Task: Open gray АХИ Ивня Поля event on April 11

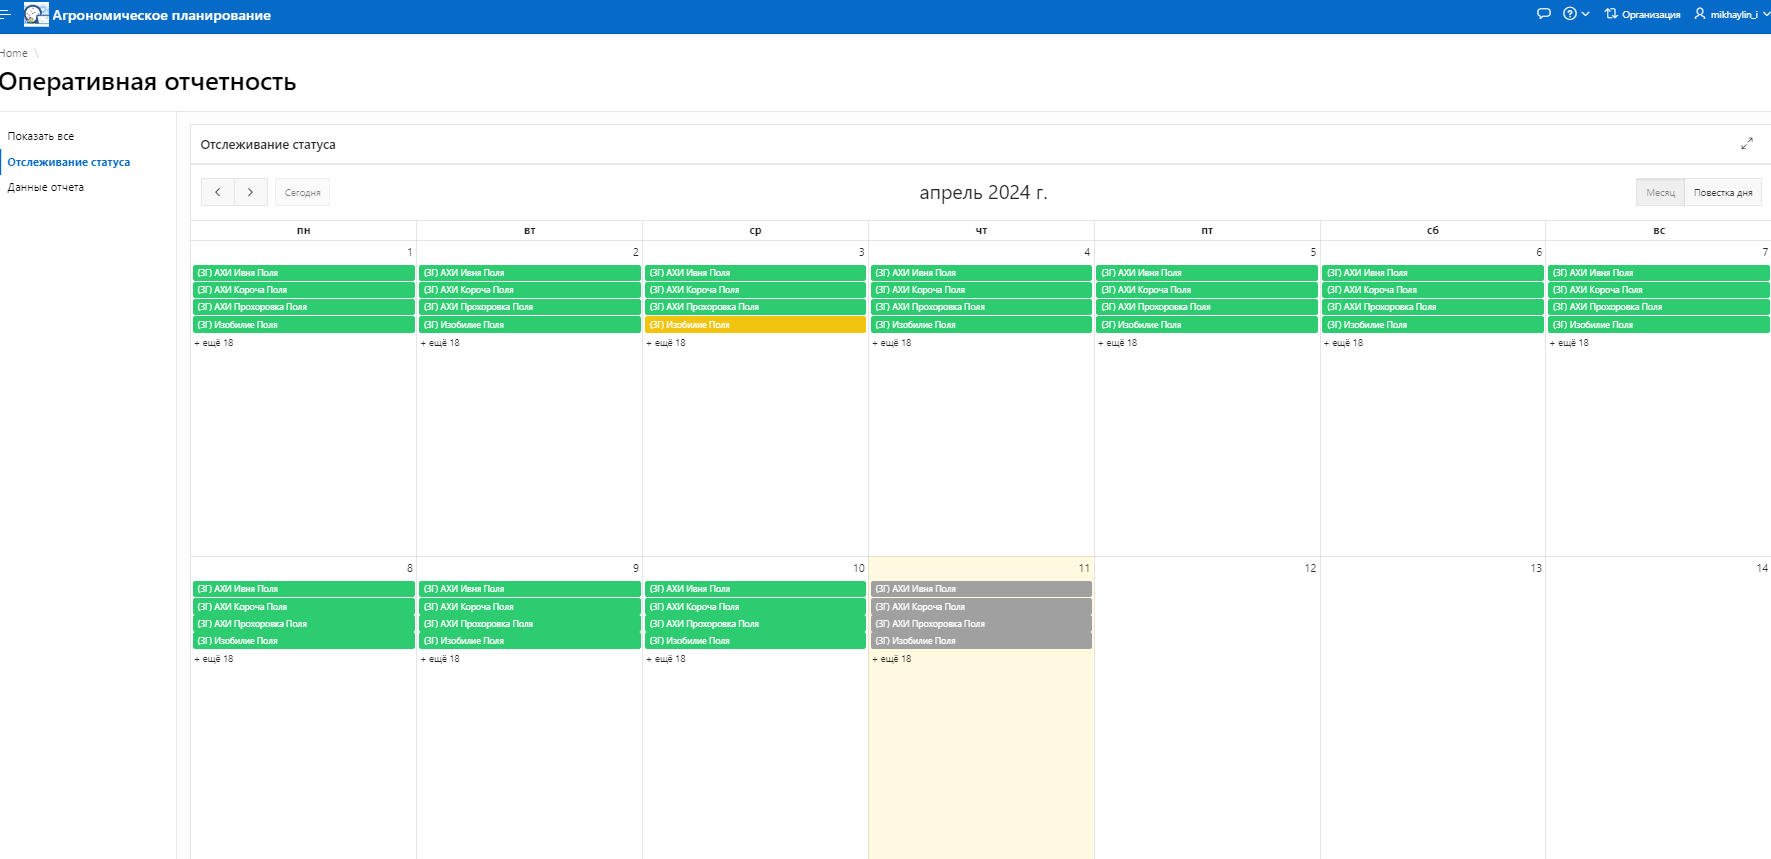Action: [x=980, y=589]
